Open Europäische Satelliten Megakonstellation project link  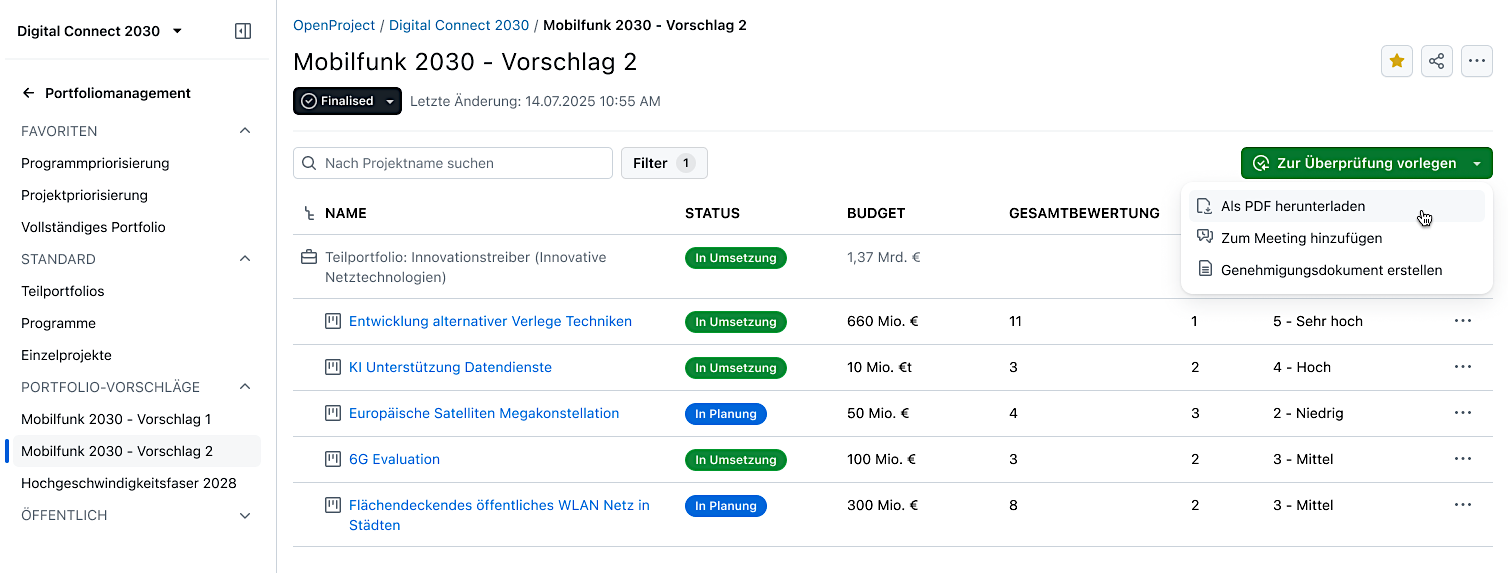coord(484,413)
